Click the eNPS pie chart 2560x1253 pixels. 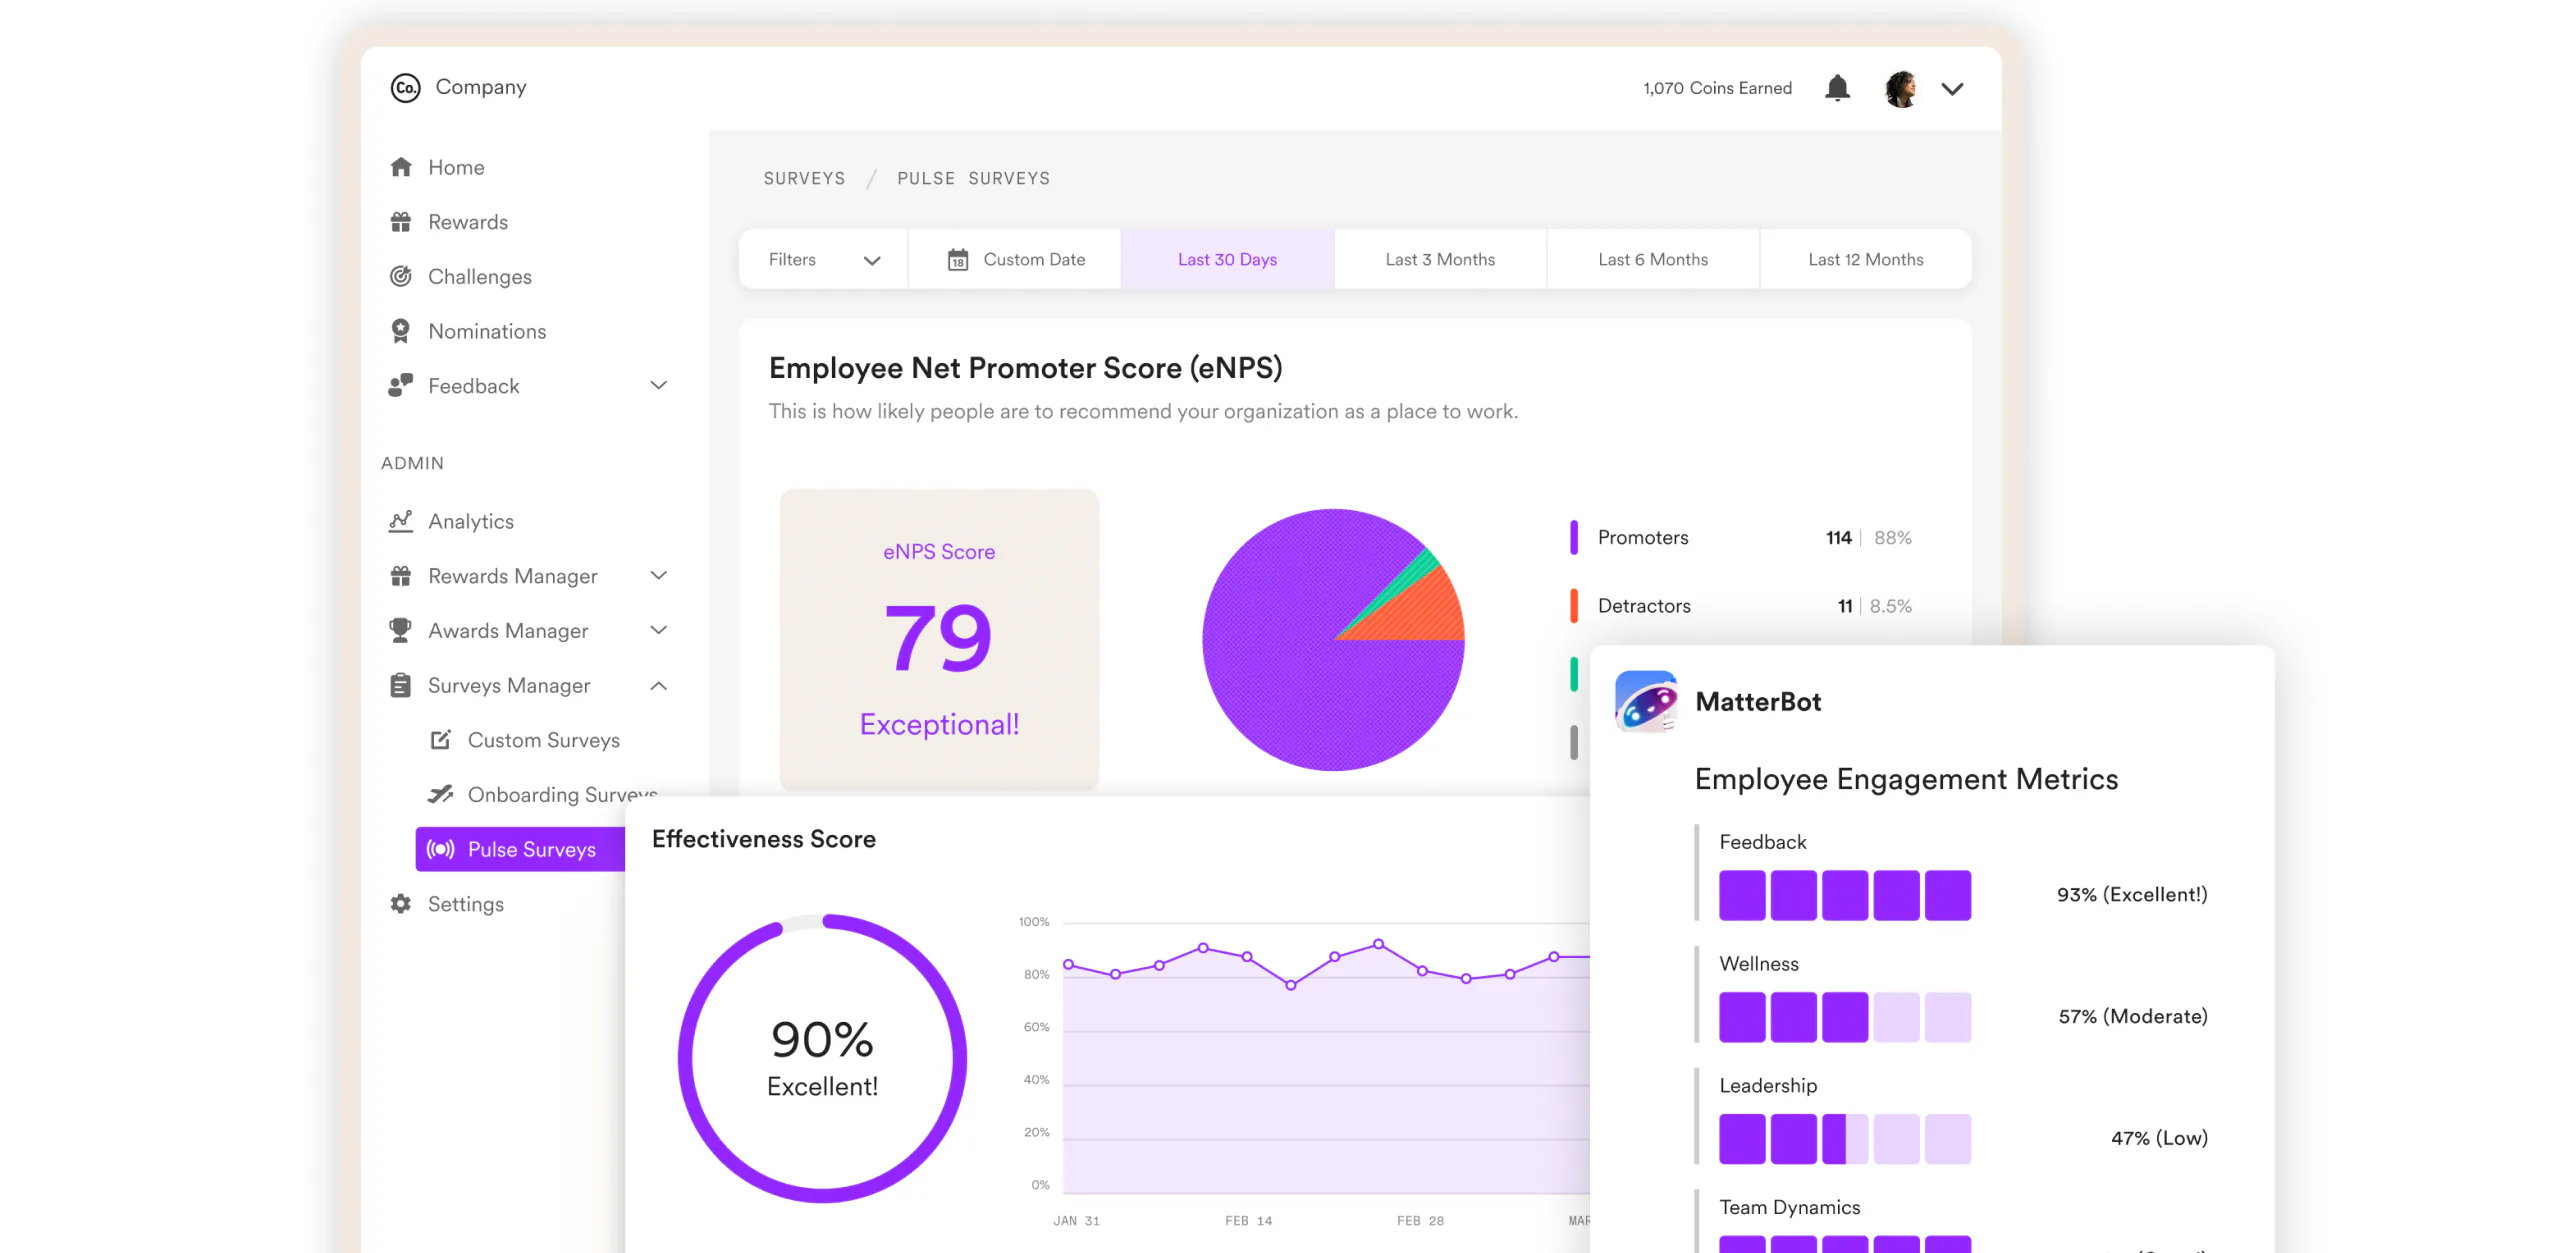pos(1333,640)
